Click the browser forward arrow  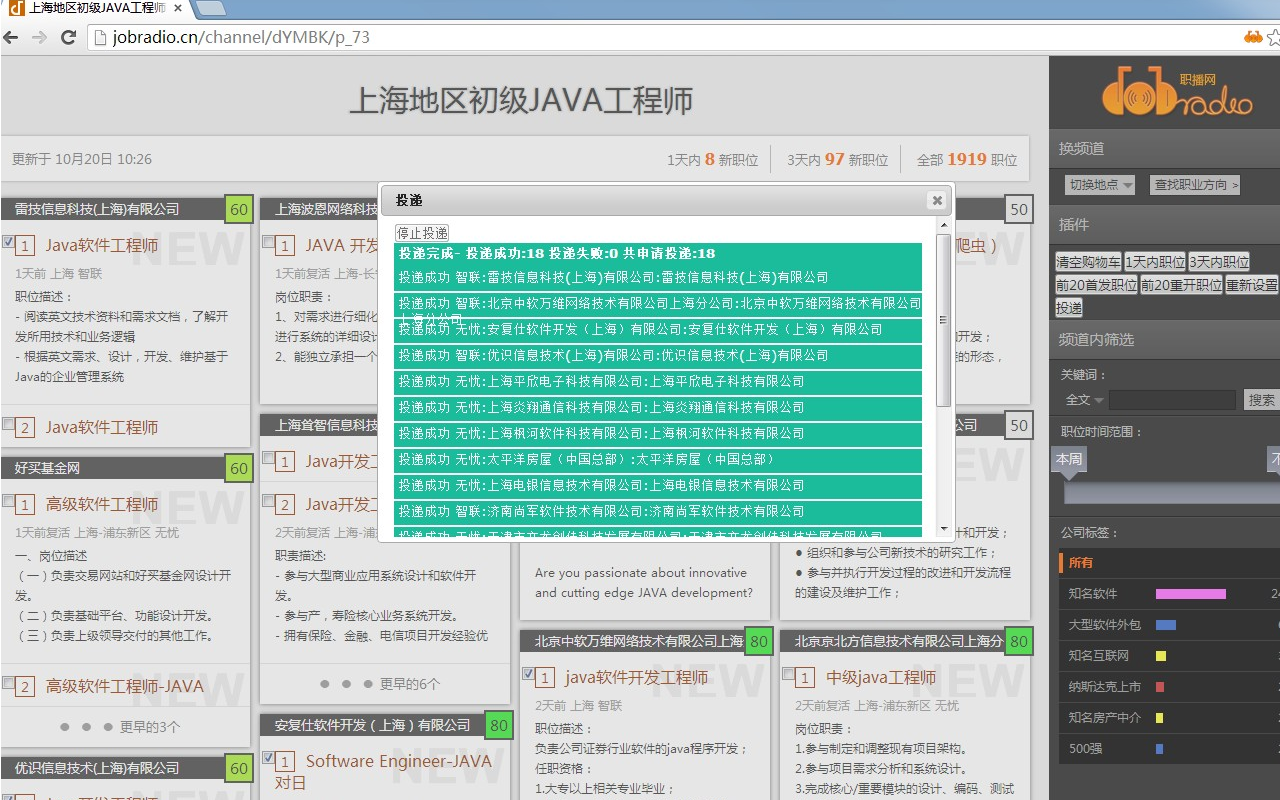(x=40, y=38)
